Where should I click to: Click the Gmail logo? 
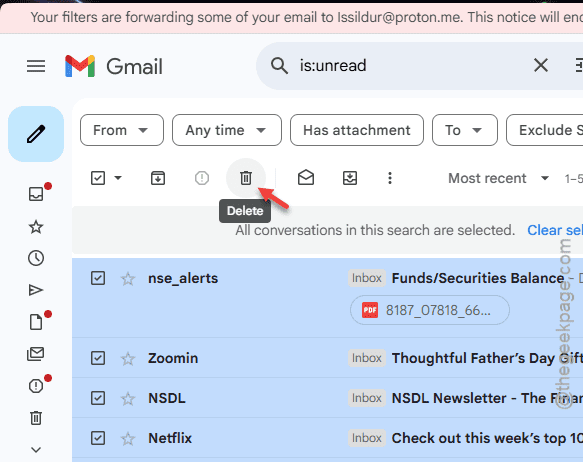pos(114,67)
